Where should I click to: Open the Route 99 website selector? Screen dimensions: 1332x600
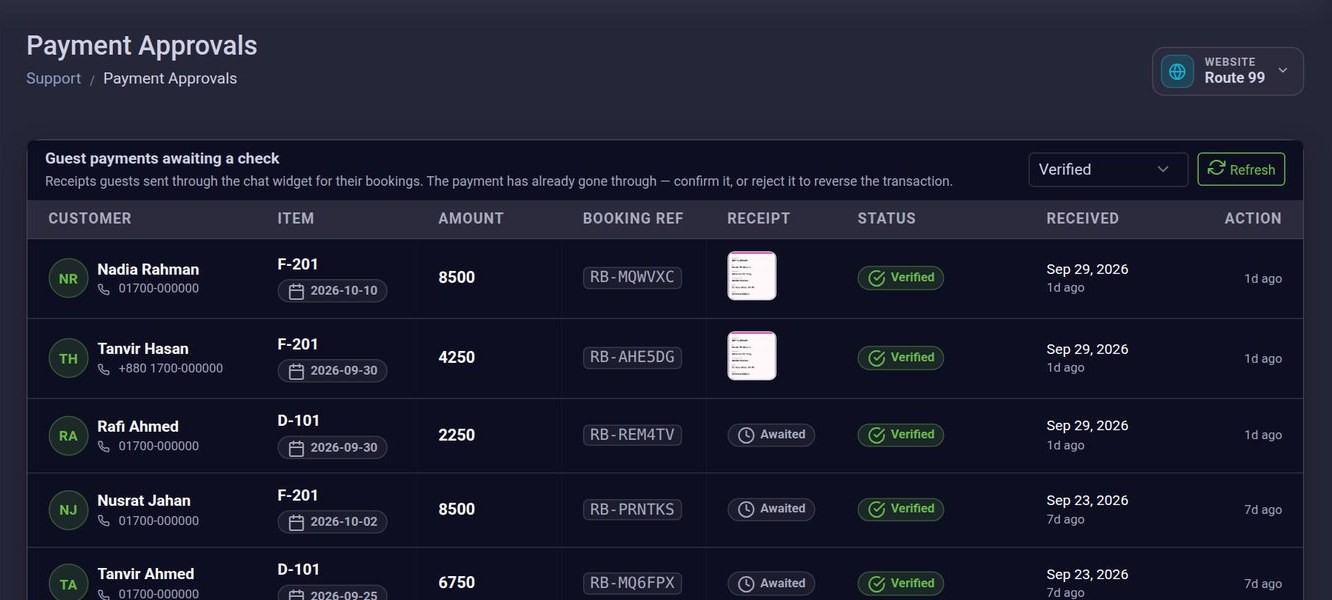click(1227, 72)
